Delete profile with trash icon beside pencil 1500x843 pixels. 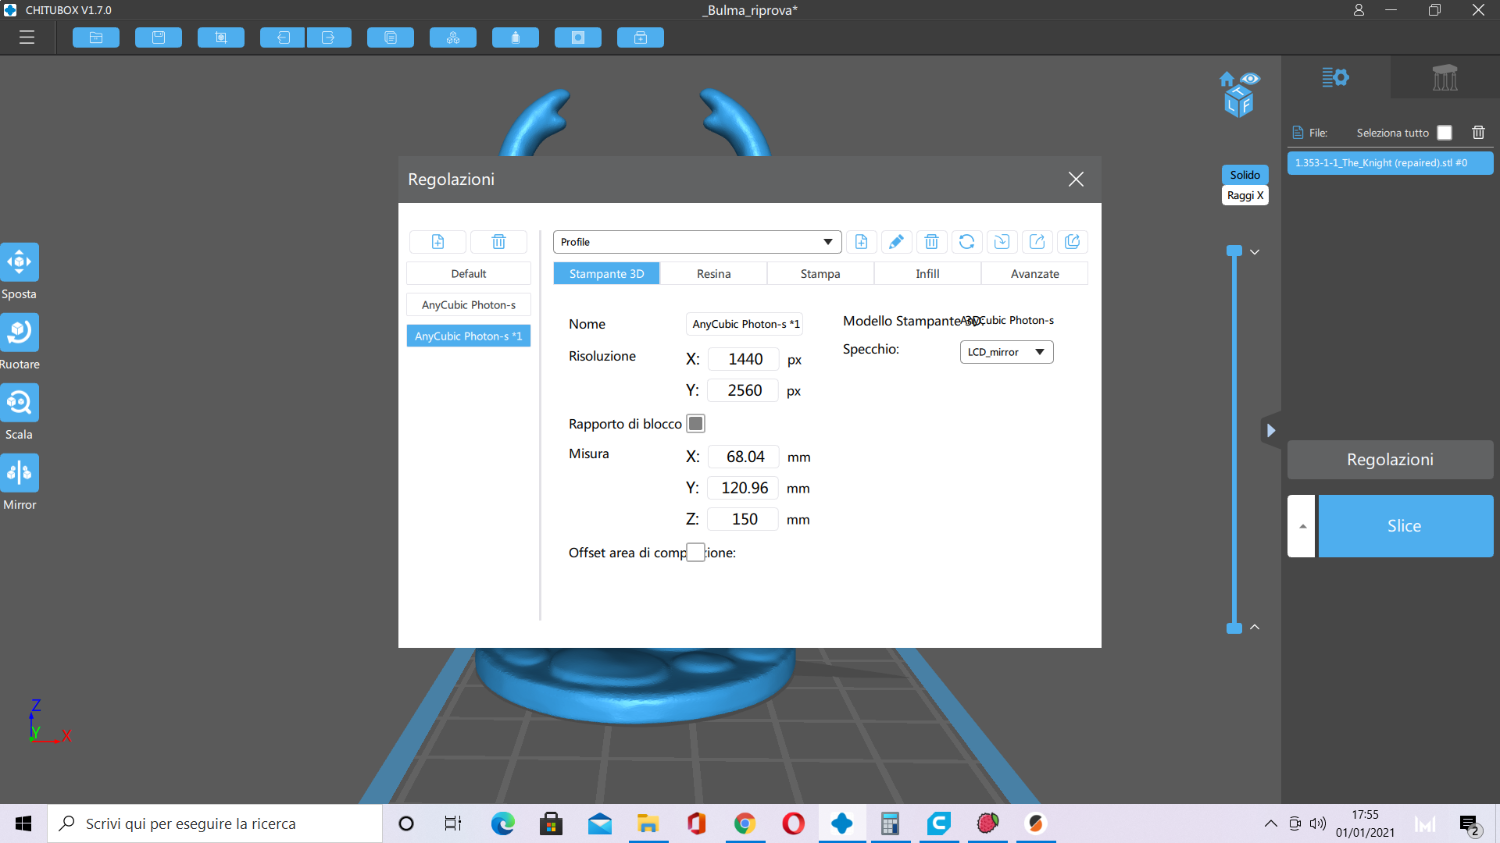[931, 242]
